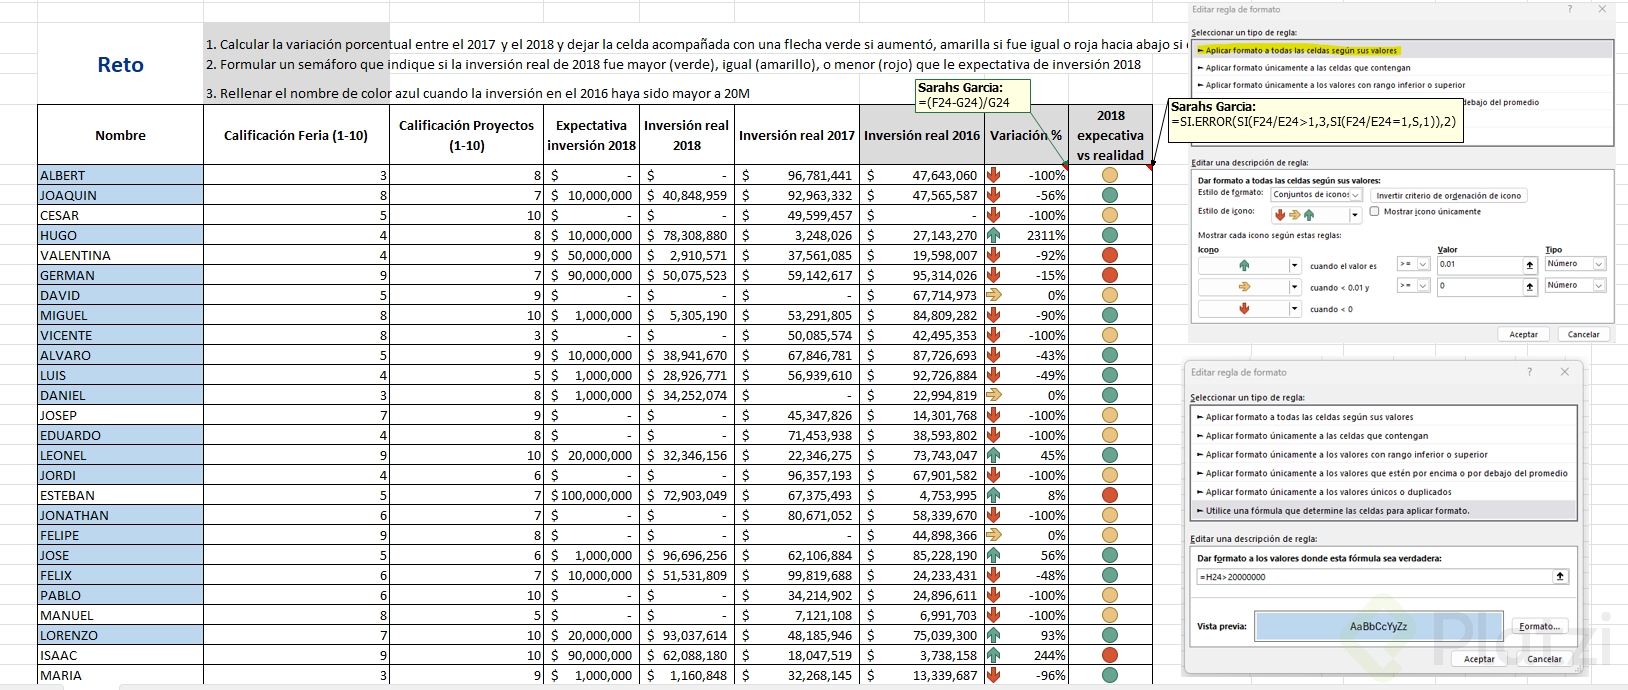
Task: Click Cancelar in the formula rule dialog
Action: pos(1544,659)
